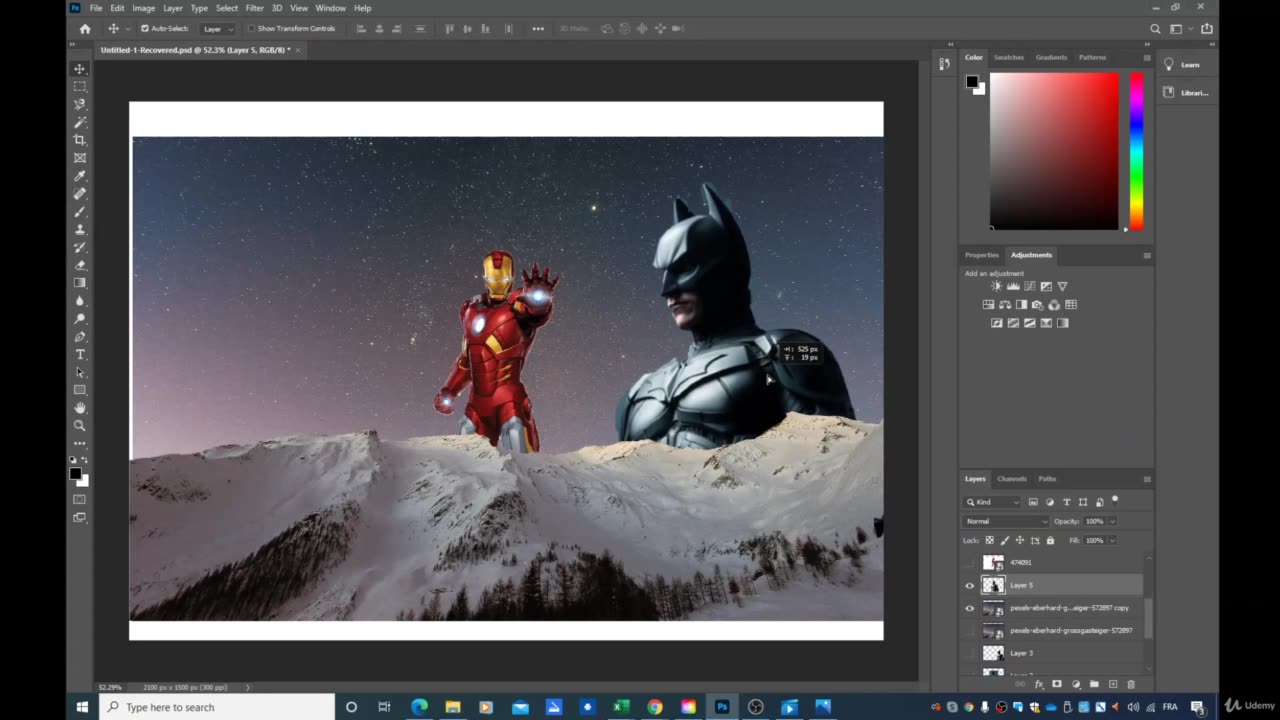Open the Fill slider dropdown arrow

click(x=1112, y=540)
